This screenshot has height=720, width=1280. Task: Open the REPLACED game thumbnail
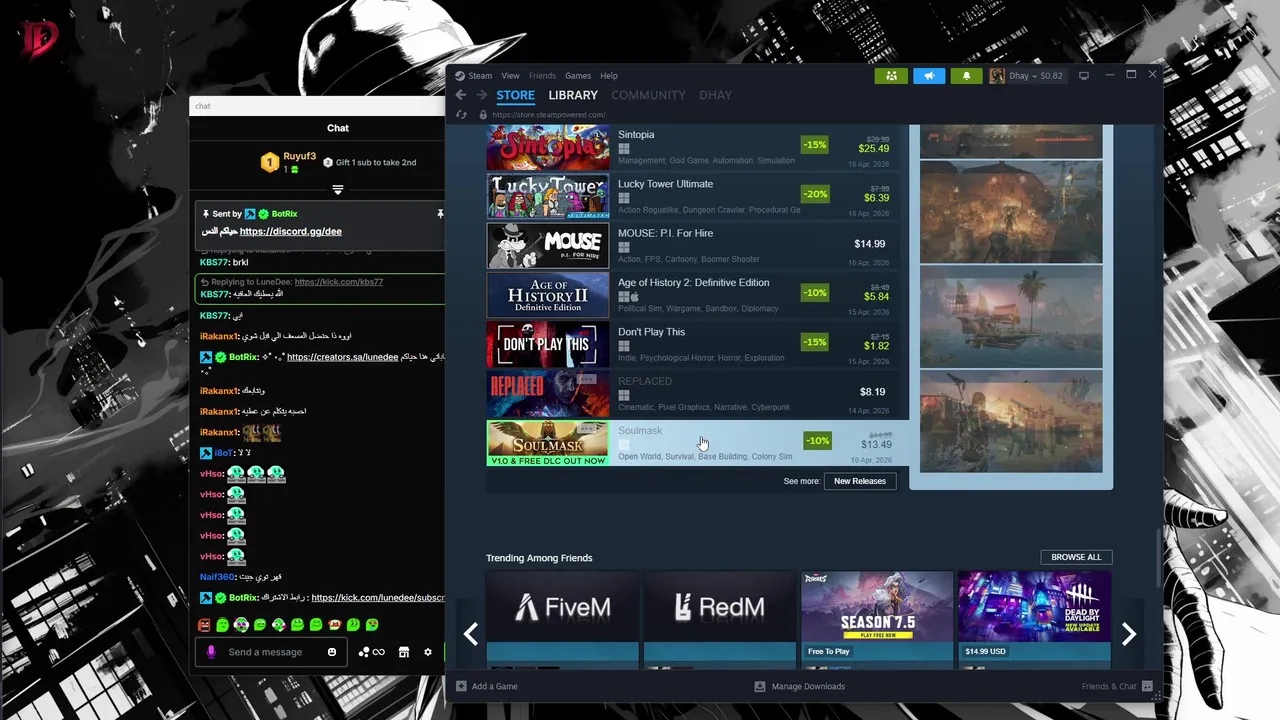tap(547, 393)
